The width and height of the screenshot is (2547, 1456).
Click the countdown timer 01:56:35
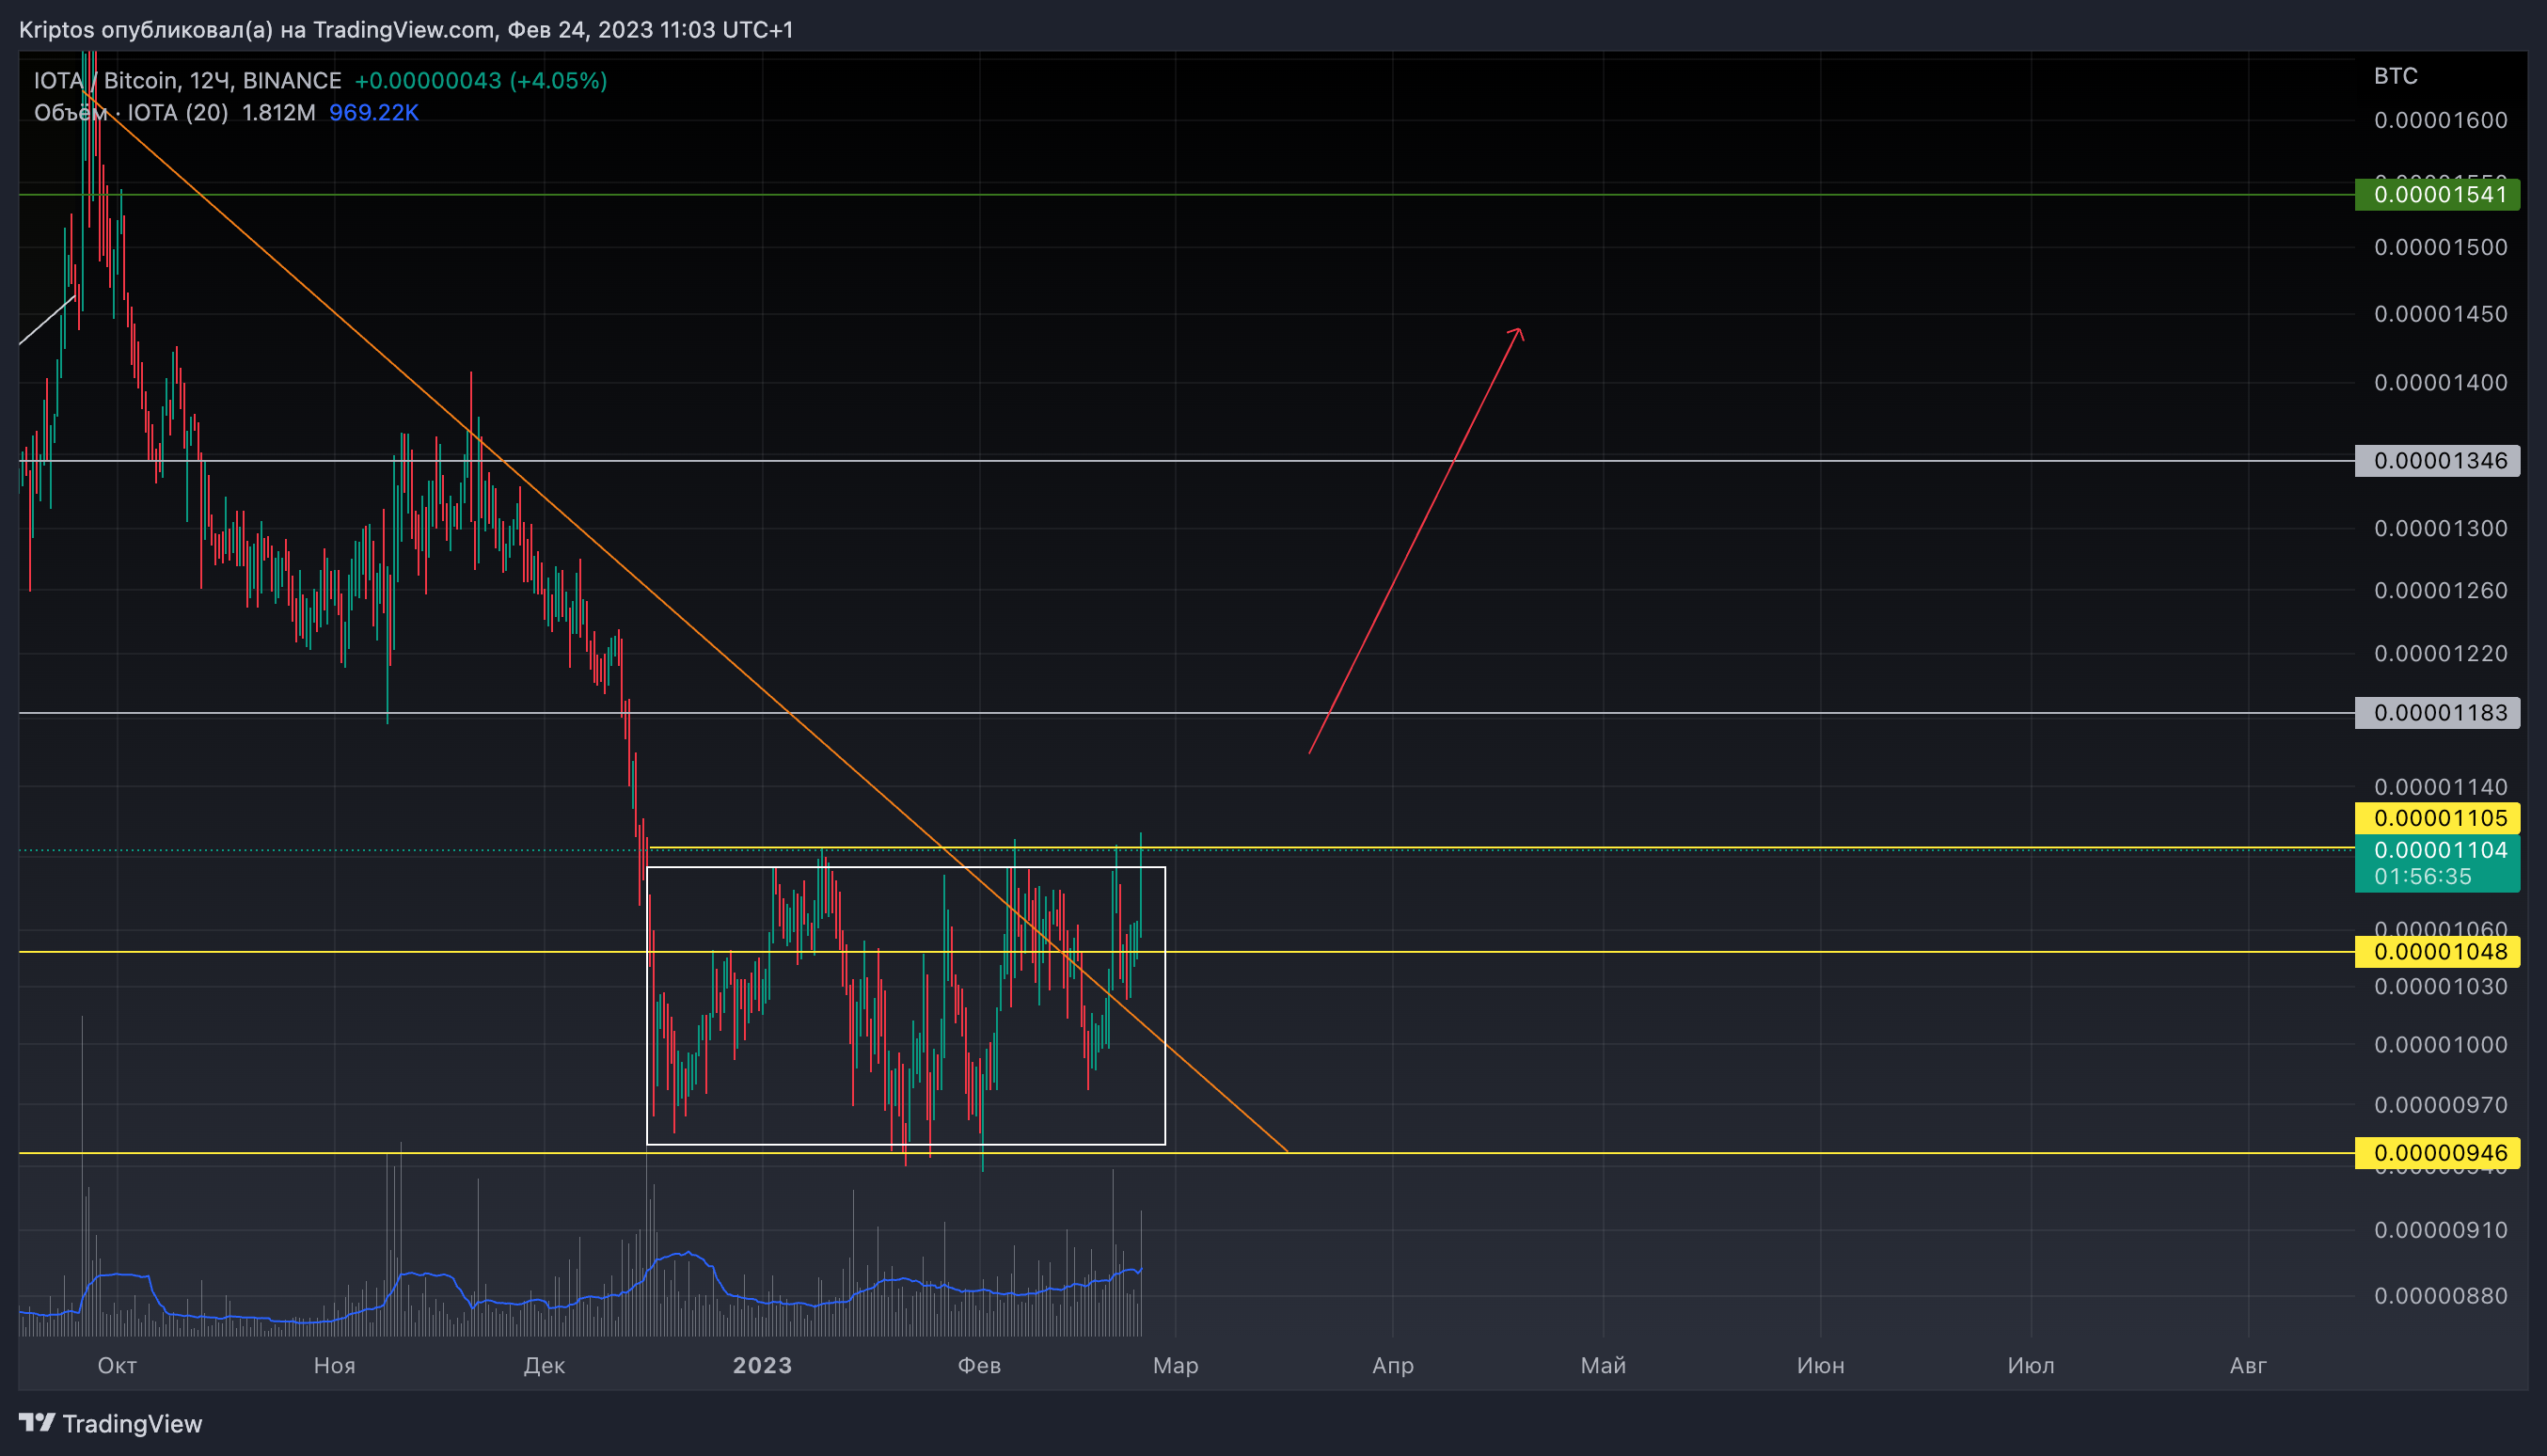coord(2422,876)
